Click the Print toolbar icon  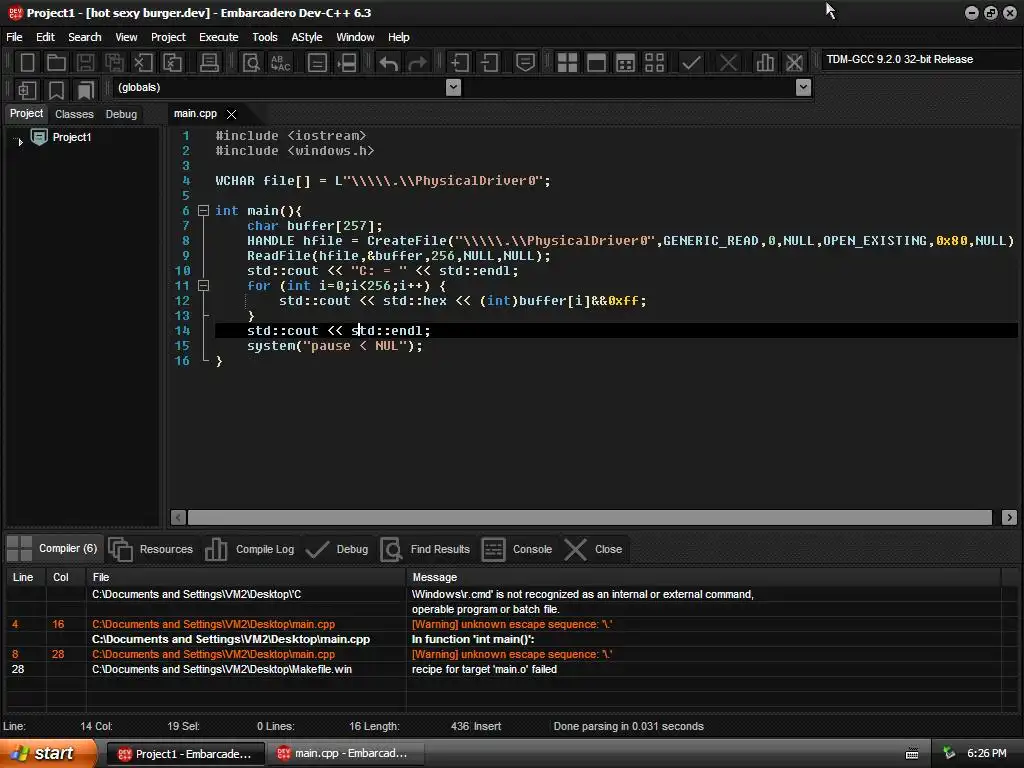click(209, 63)
